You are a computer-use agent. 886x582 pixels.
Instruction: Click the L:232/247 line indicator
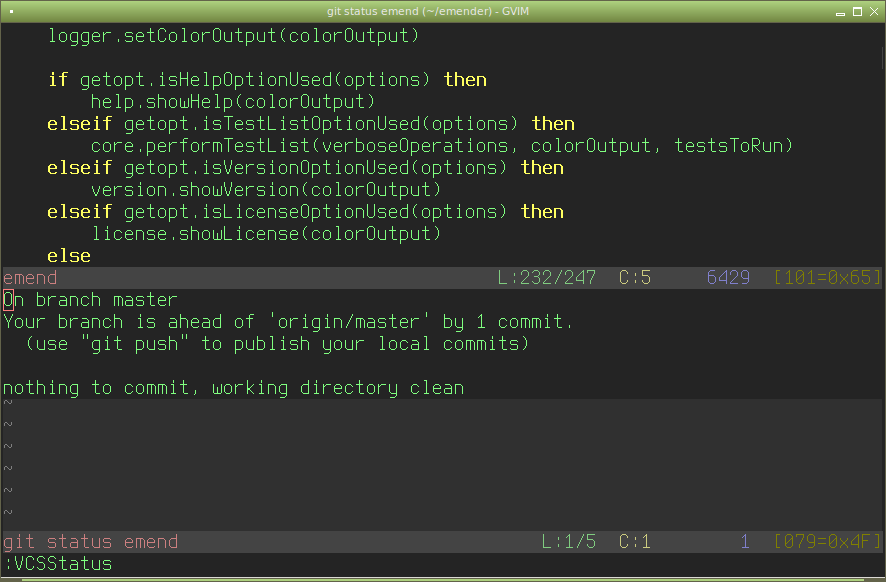[x=544, y=278]
